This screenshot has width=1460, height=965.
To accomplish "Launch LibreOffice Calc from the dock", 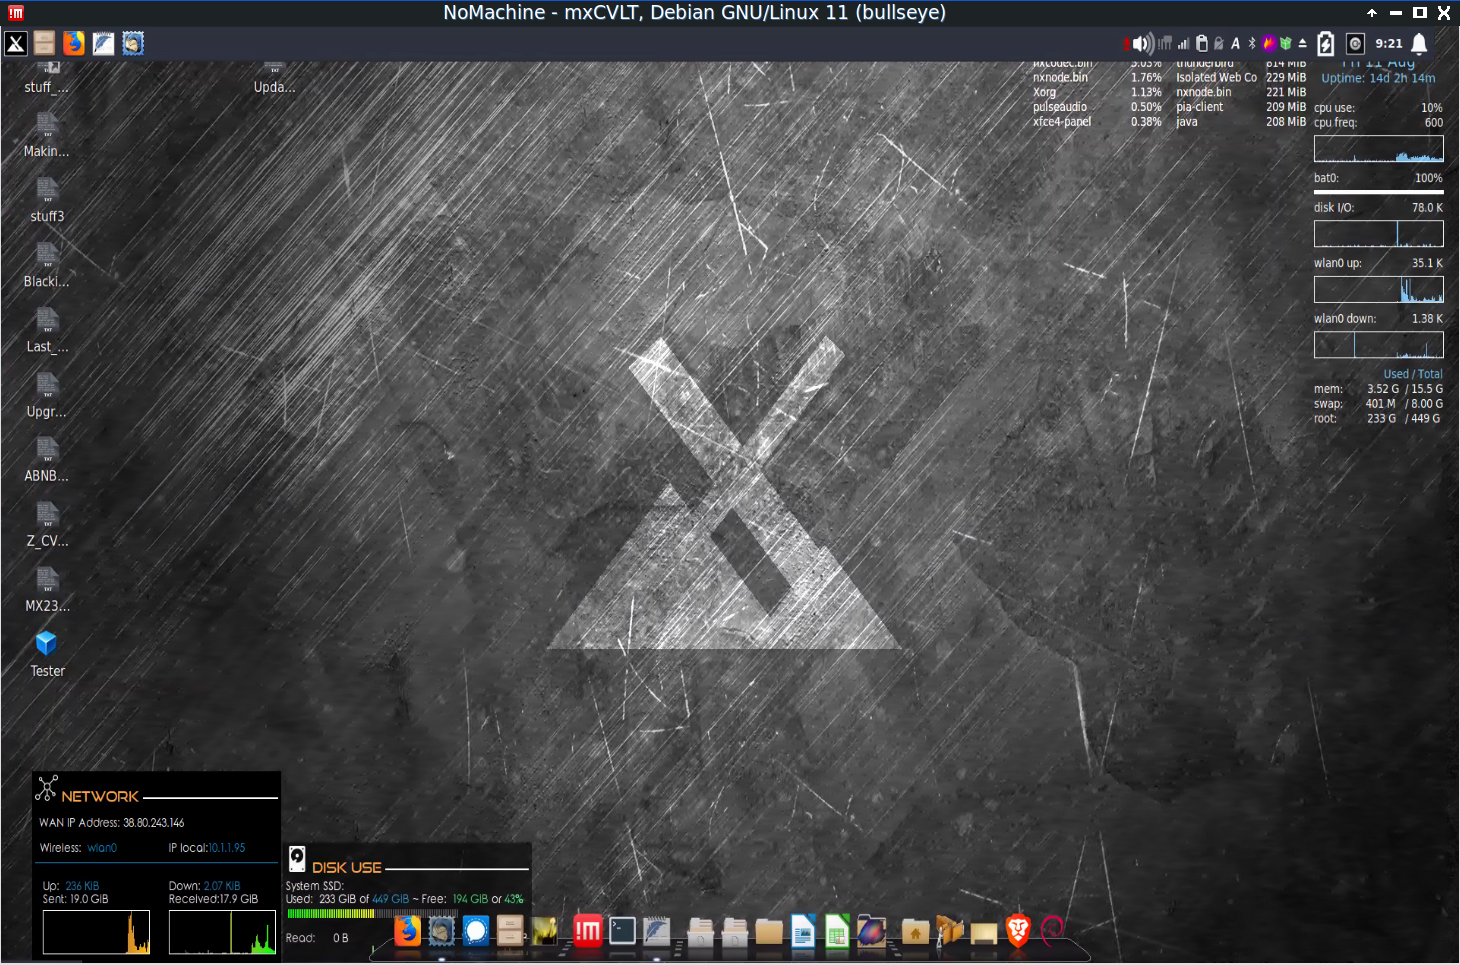I will pos(837,932).
